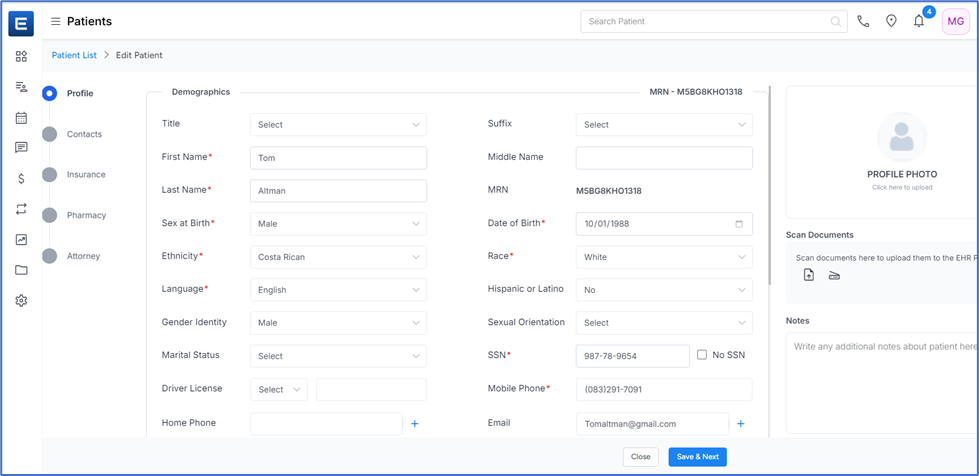The height and width of the screenshot is (476, 979).
Task: Open the billing dollar icon in sidebar
Action: pos(21,179)
